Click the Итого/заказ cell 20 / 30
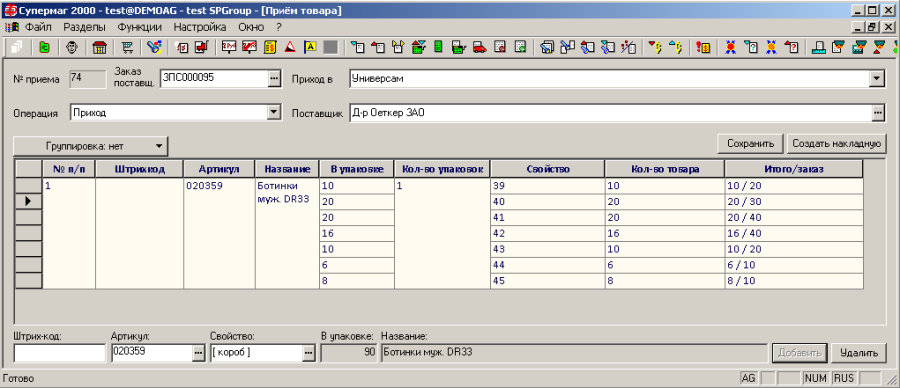The image size is (900, 388). point(794,201)
